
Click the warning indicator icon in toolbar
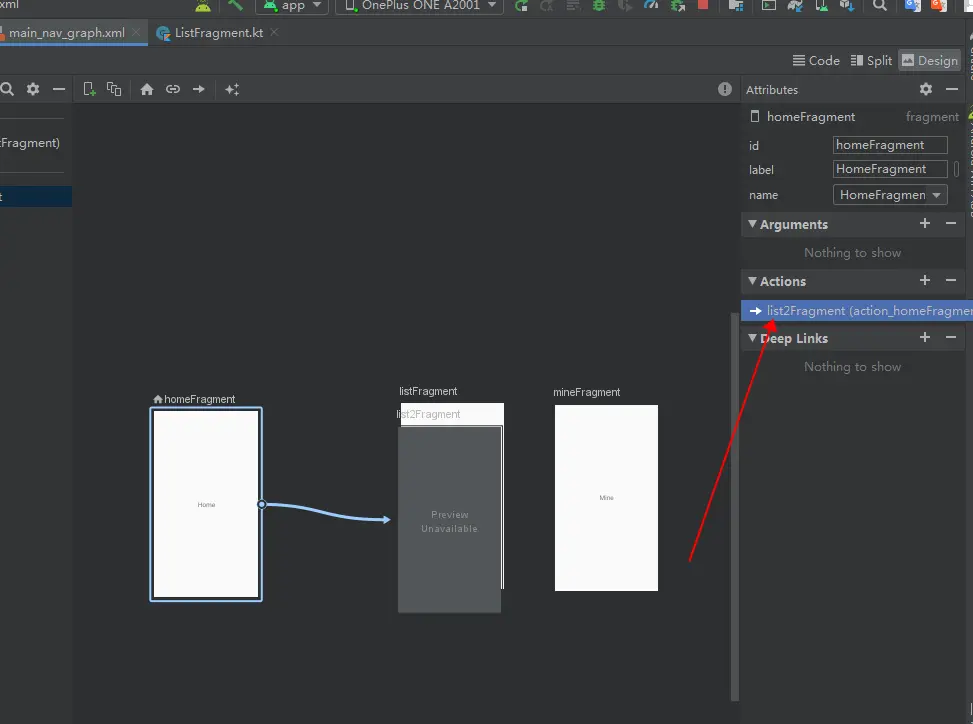point(725,89)
